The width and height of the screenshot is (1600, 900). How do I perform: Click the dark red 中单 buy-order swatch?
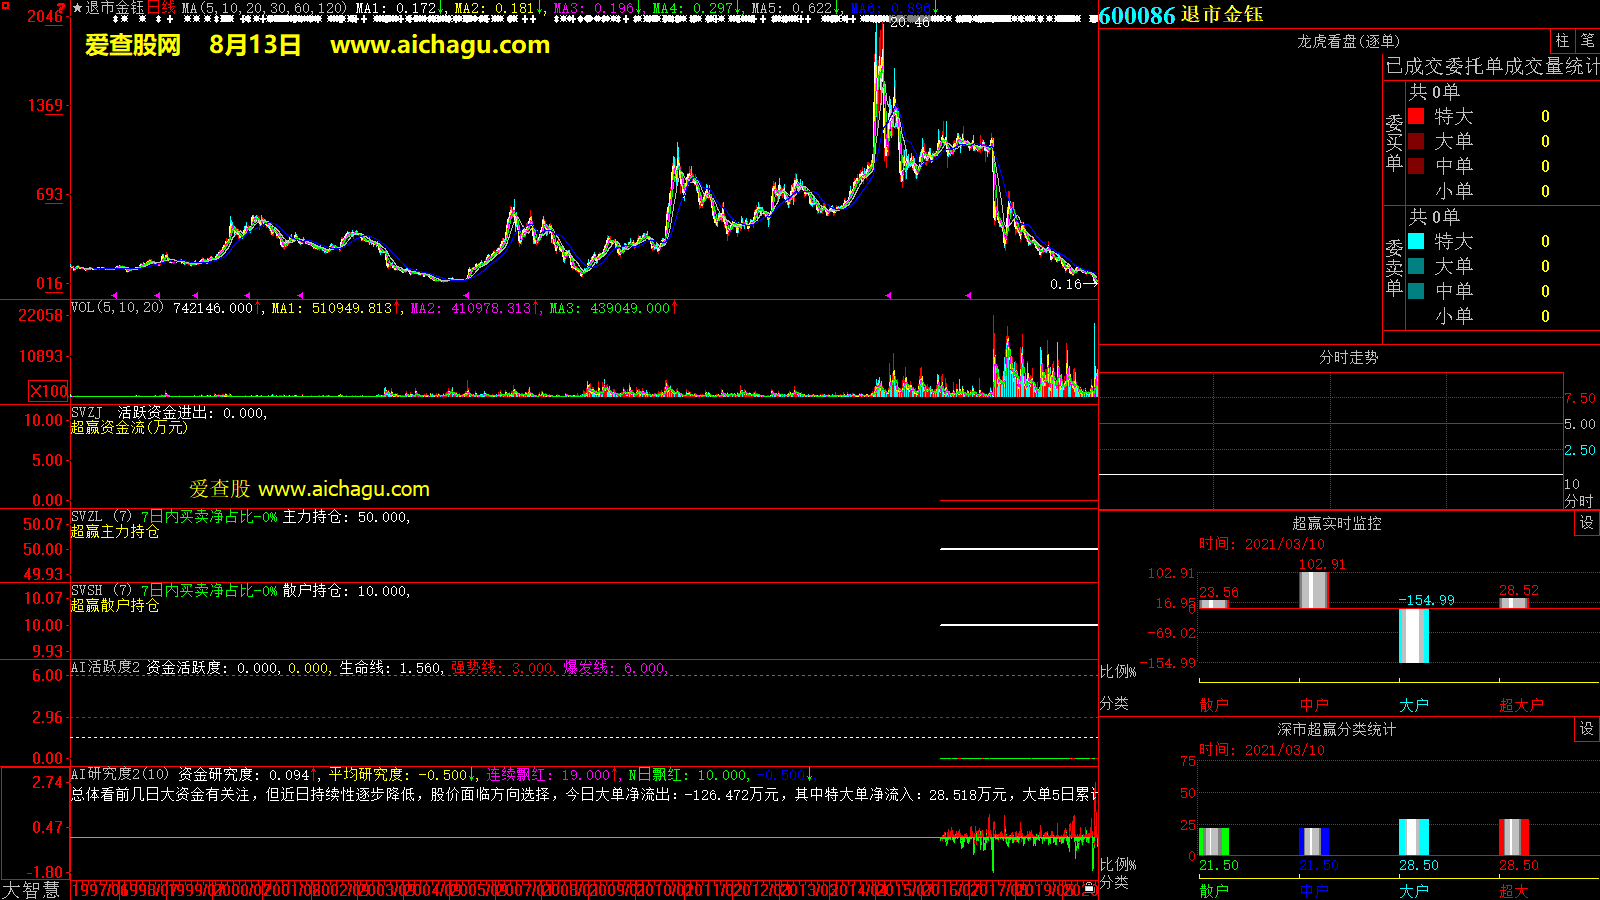(1416, 166)
